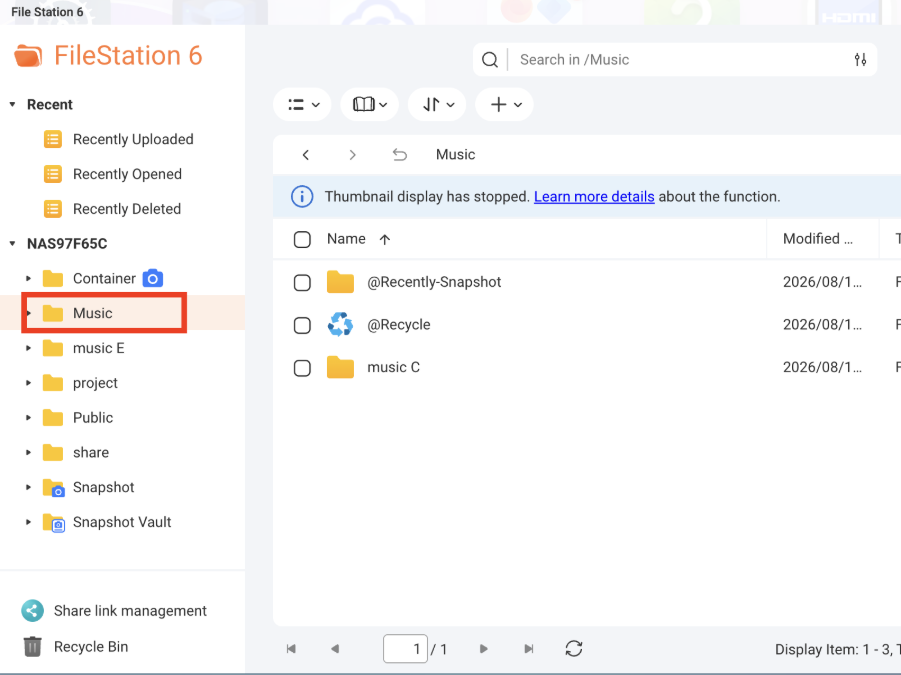The image size is (901, 675).
Task: Open the Recycle Bin
Action: point(91,647)
